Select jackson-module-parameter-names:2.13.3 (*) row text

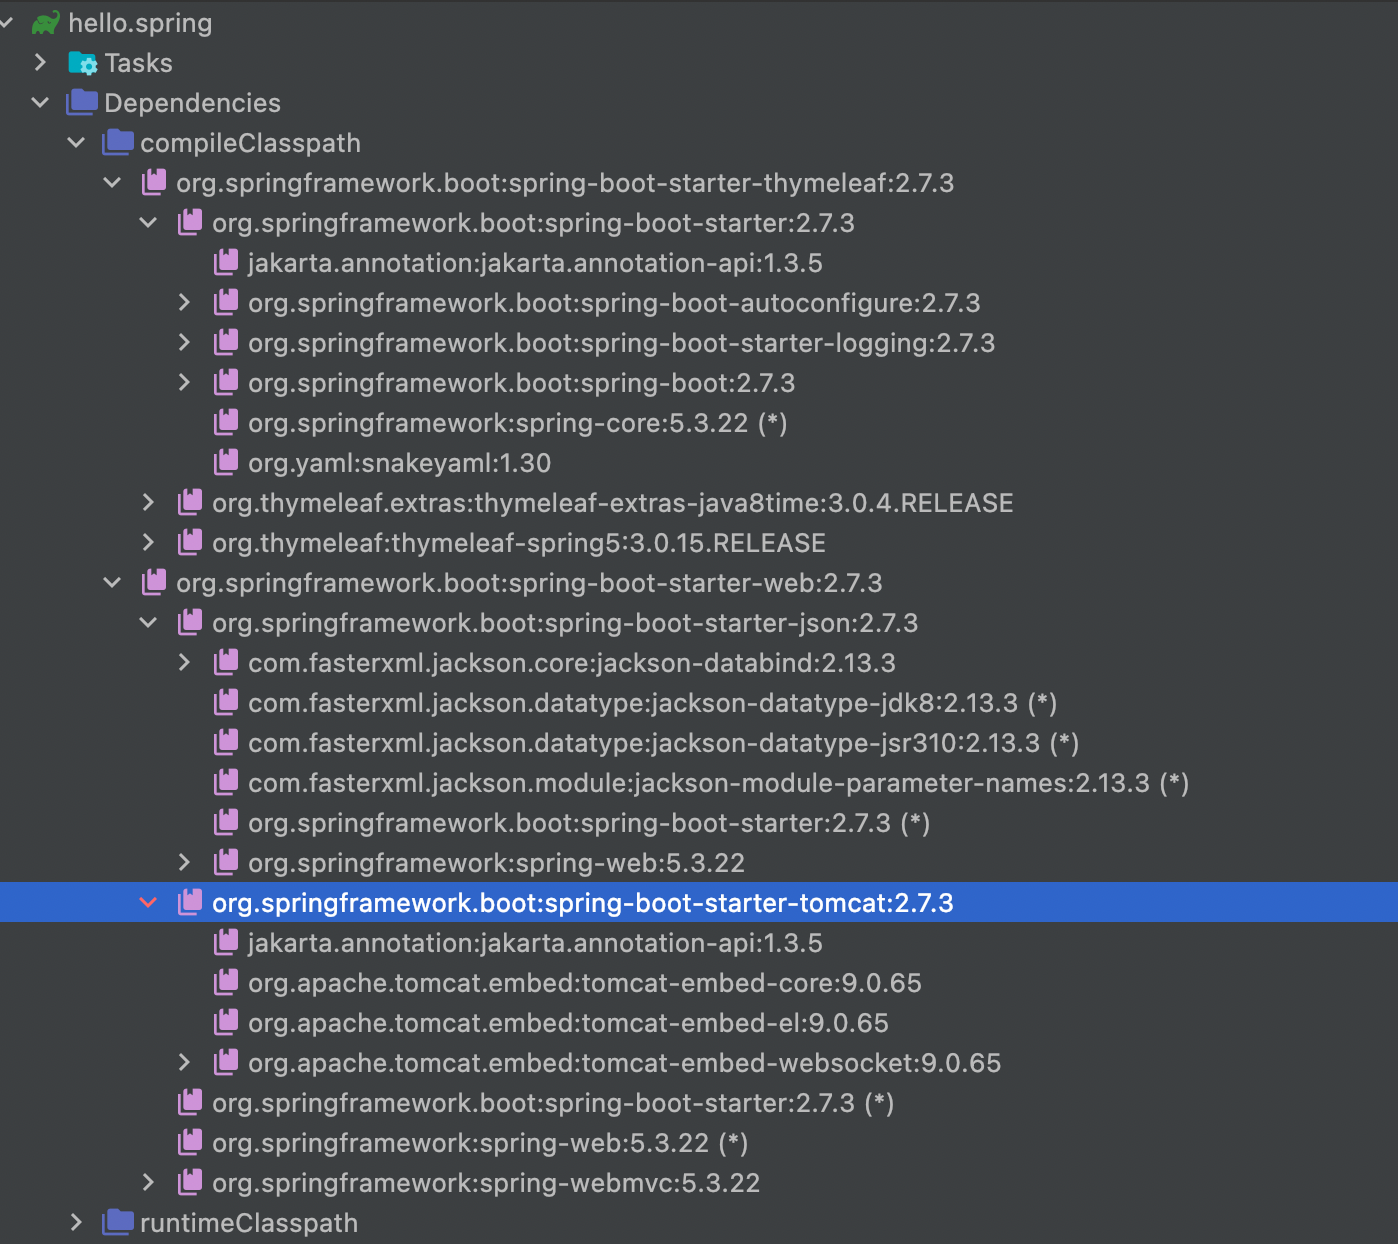click(x=719, y=783)
